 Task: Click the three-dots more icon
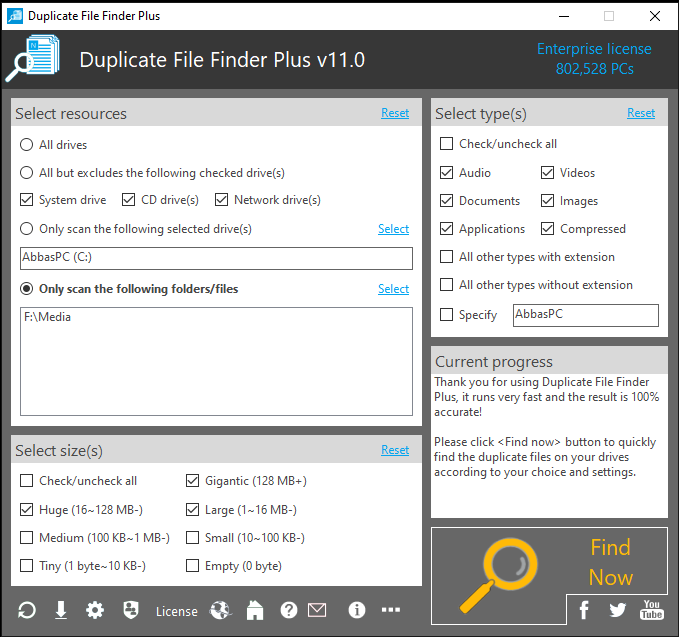(x=391, y=610)
